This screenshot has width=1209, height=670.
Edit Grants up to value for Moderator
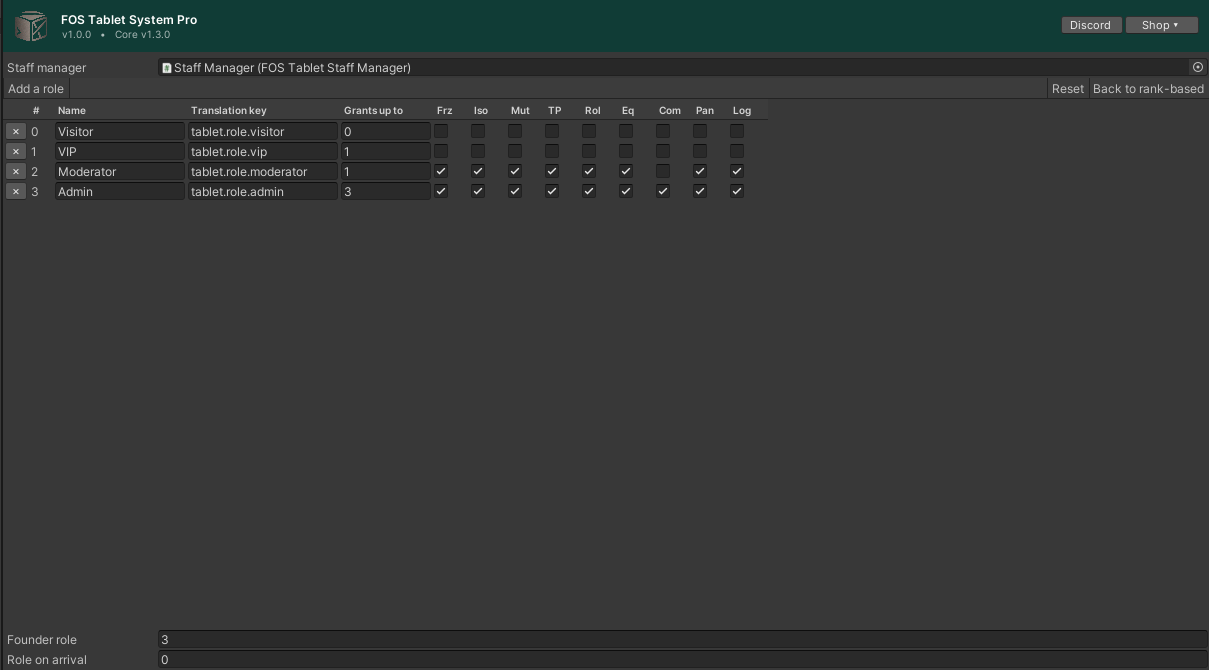(386, 171)
